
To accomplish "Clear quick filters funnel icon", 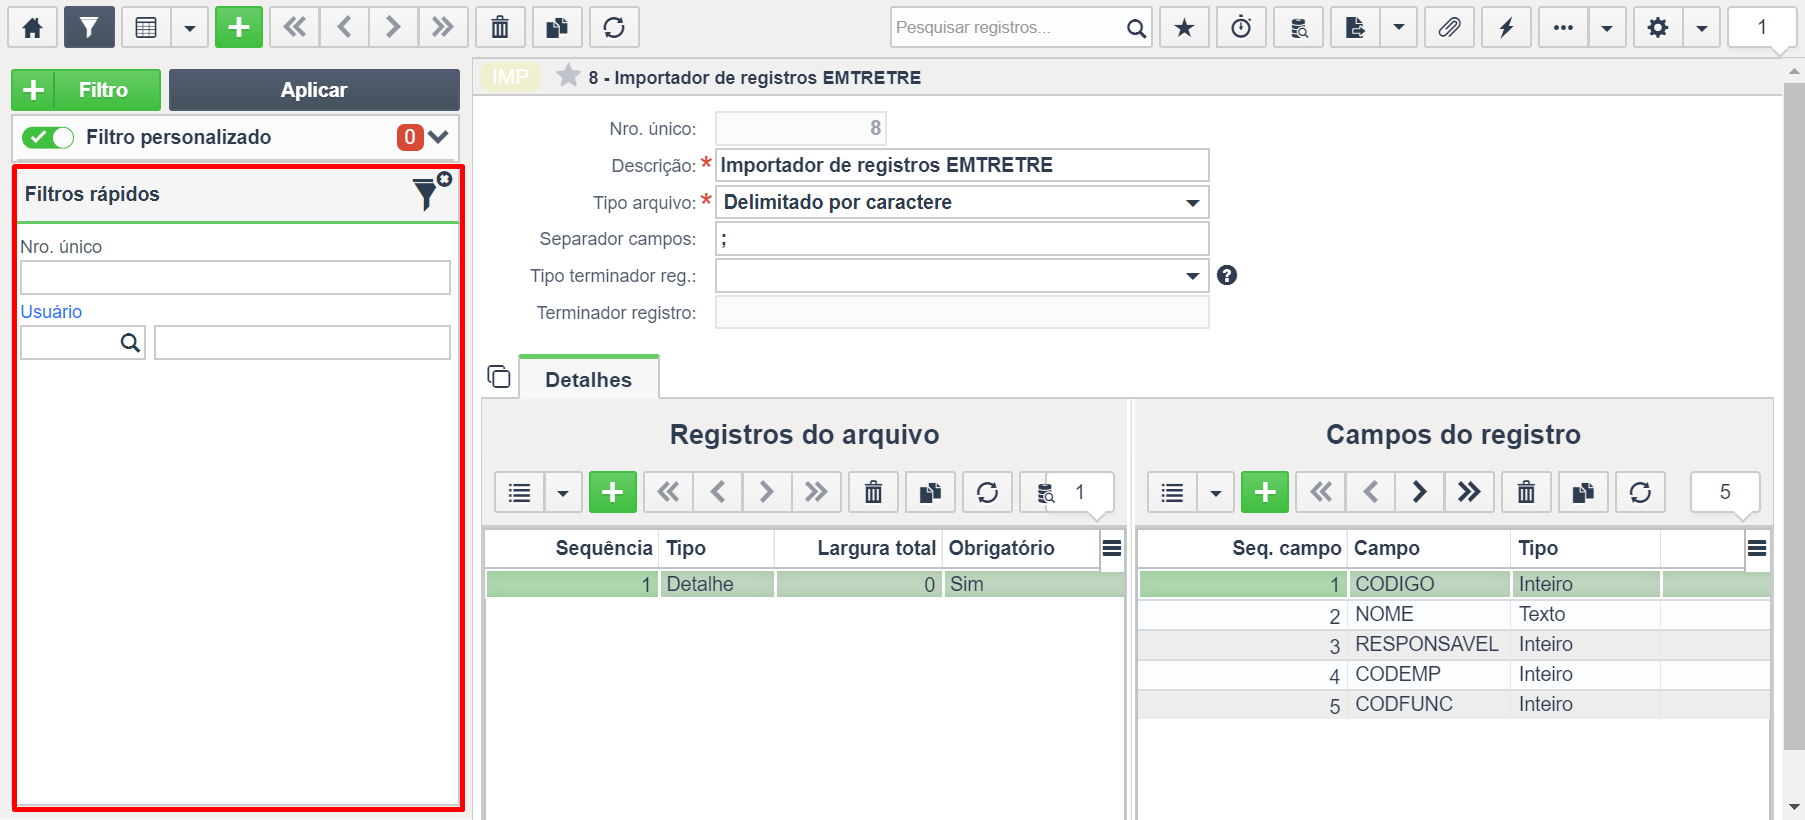I will coord(430,191).
